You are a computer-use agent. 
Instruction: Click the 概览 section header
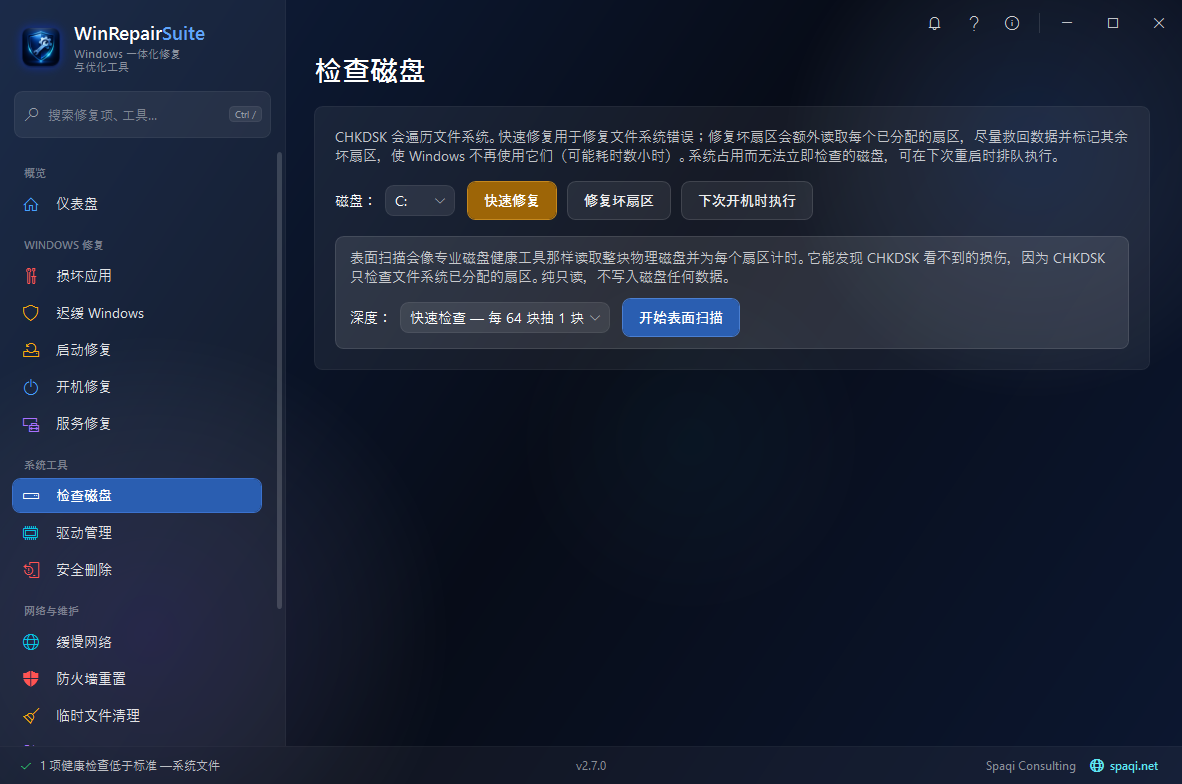pos(35,173)
